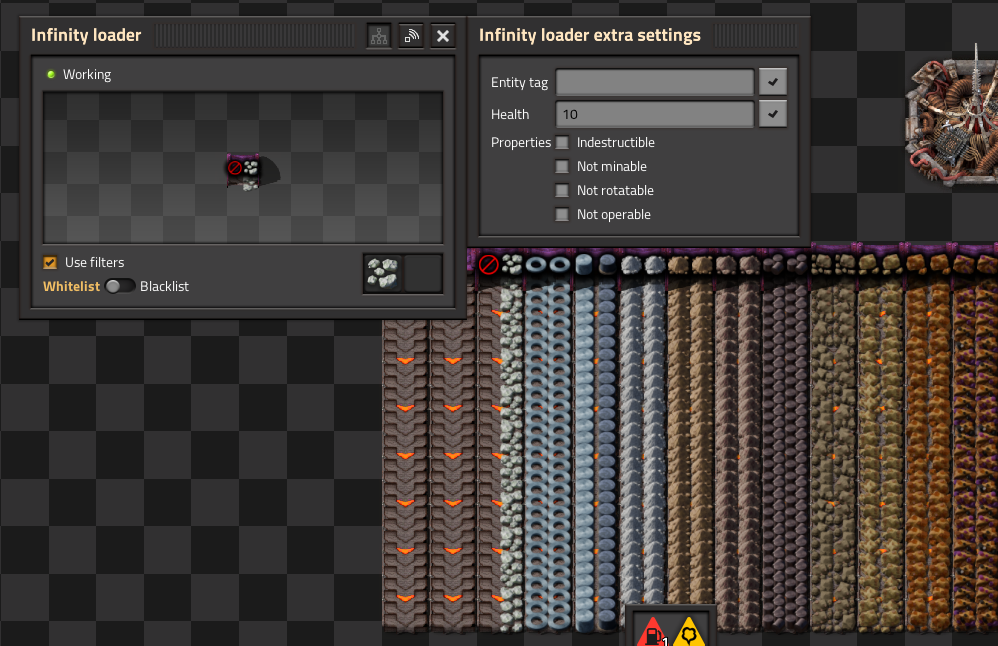The height and width of the screenshot is (646, 998).
Task: Confirm the Entity tag with checkmark button
Action: 772,82
